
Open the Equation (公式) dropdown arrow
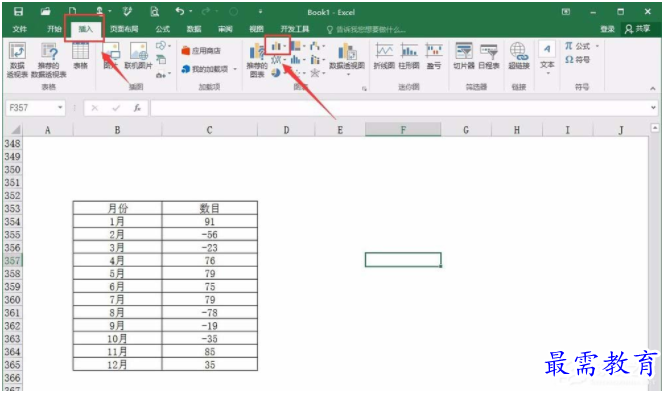[597, 46]
